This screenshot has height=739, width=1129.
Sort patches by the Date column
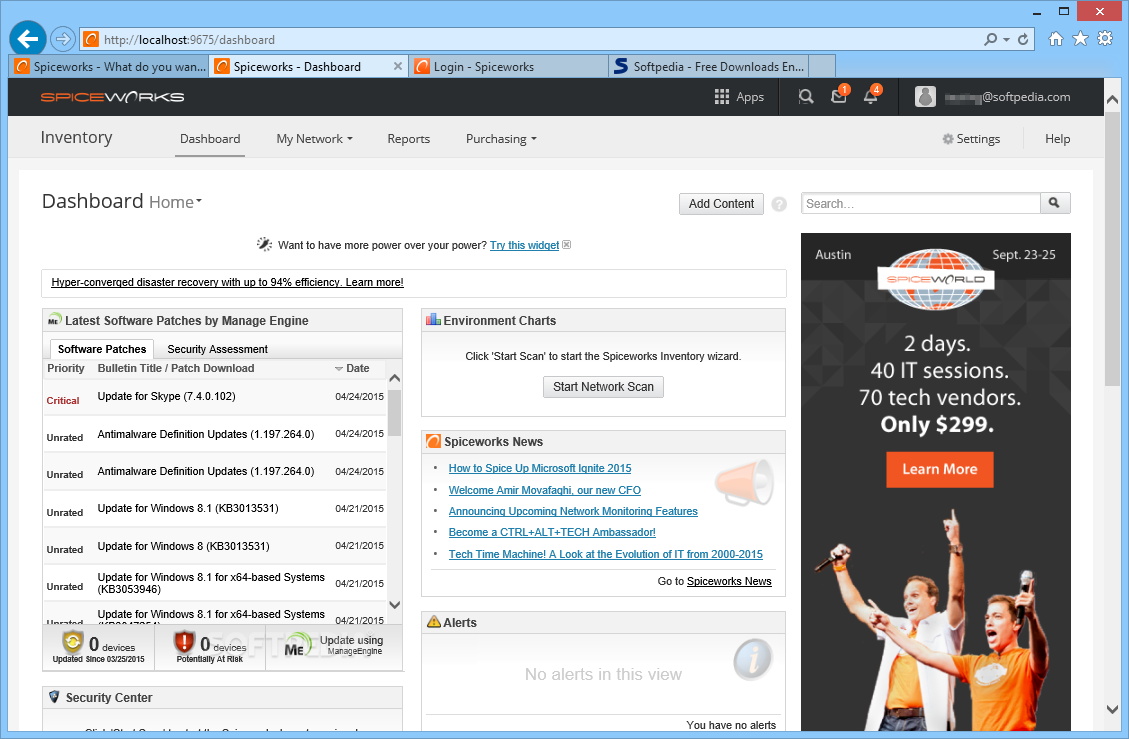pos(352,368)
